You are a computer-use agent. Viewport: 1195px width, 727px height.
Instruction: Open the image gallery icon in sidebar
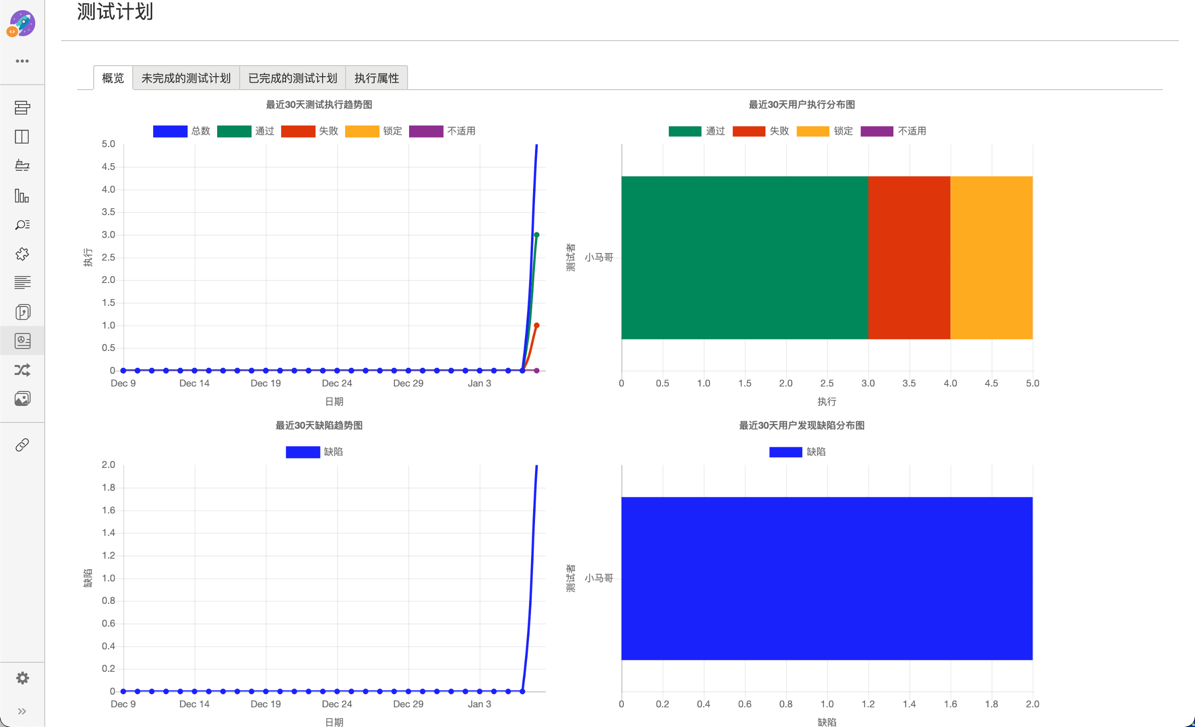[x=22, y=399]
